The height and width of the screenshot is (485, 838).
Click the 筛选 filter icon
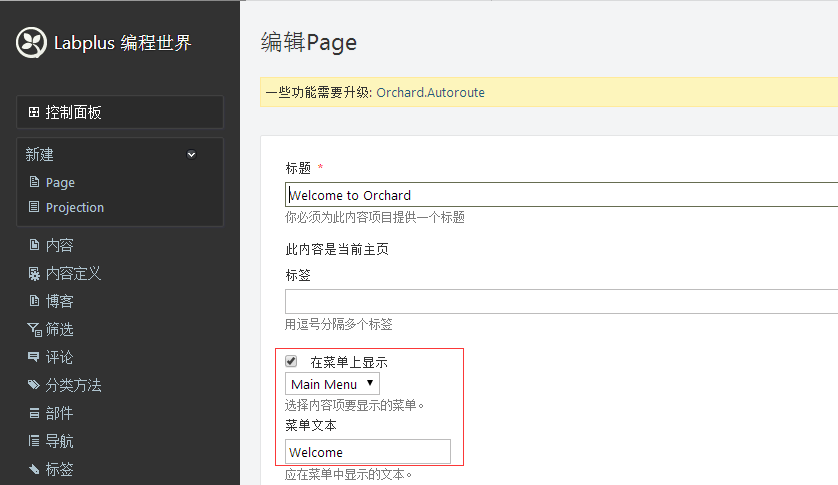(34, 329)
